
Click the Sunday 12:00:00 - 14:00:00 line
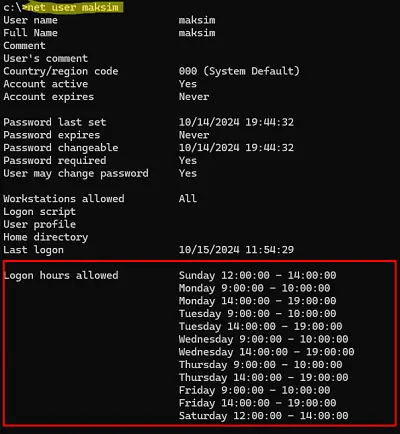point(257,276)
